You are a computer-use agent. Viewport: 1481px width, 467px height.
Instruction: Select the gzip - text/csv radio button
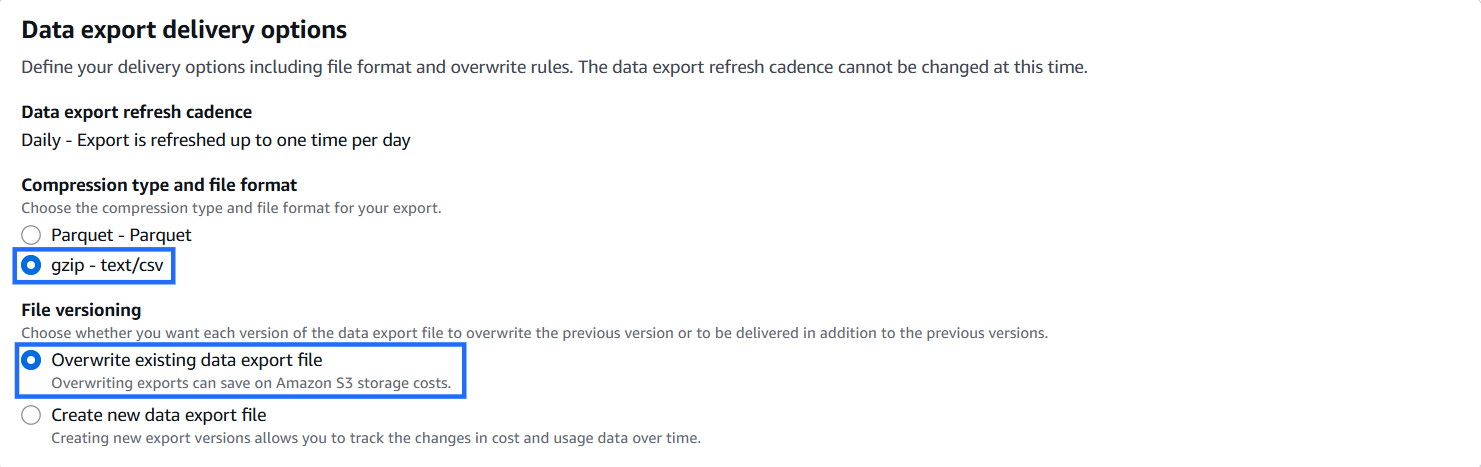point(32,266)
